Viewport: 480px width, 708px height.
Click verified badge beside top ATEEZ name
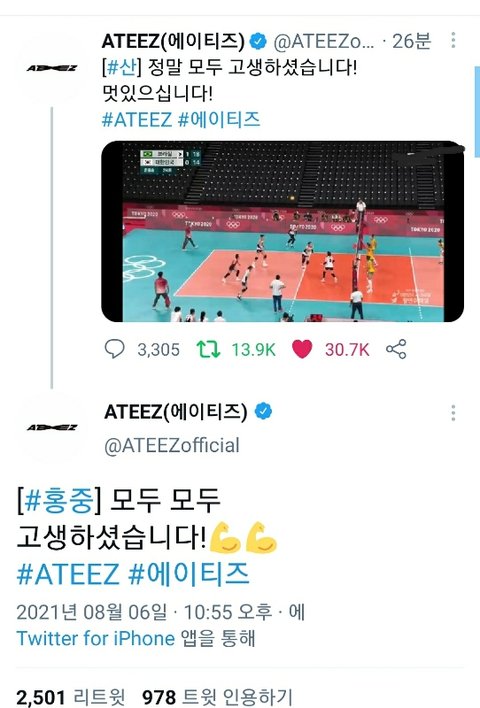[x=258, y=41]
